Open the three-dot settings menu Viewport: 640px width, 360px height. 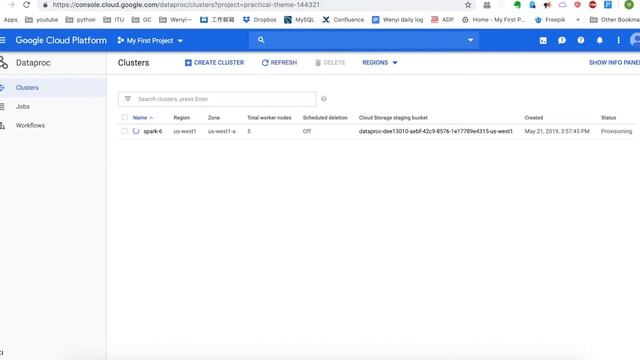tap(618, 40)
